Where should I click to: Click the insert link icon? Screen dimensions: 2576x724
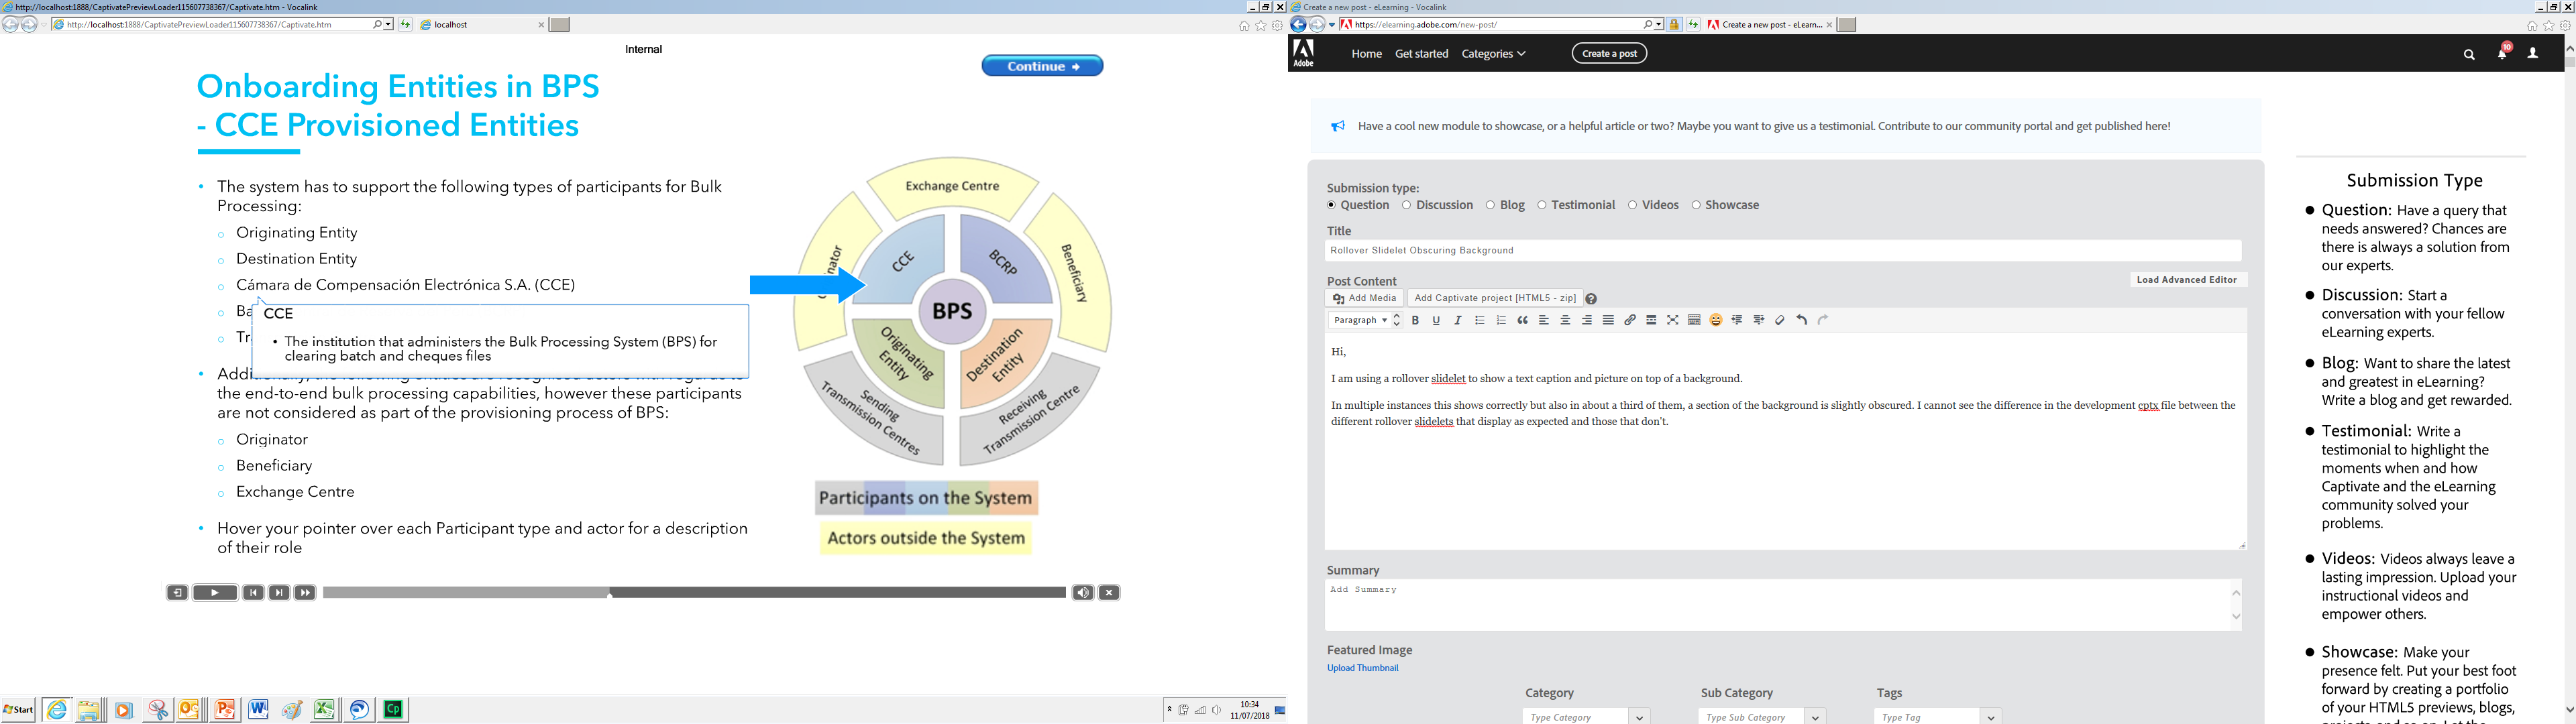(x=1630, y=321)
